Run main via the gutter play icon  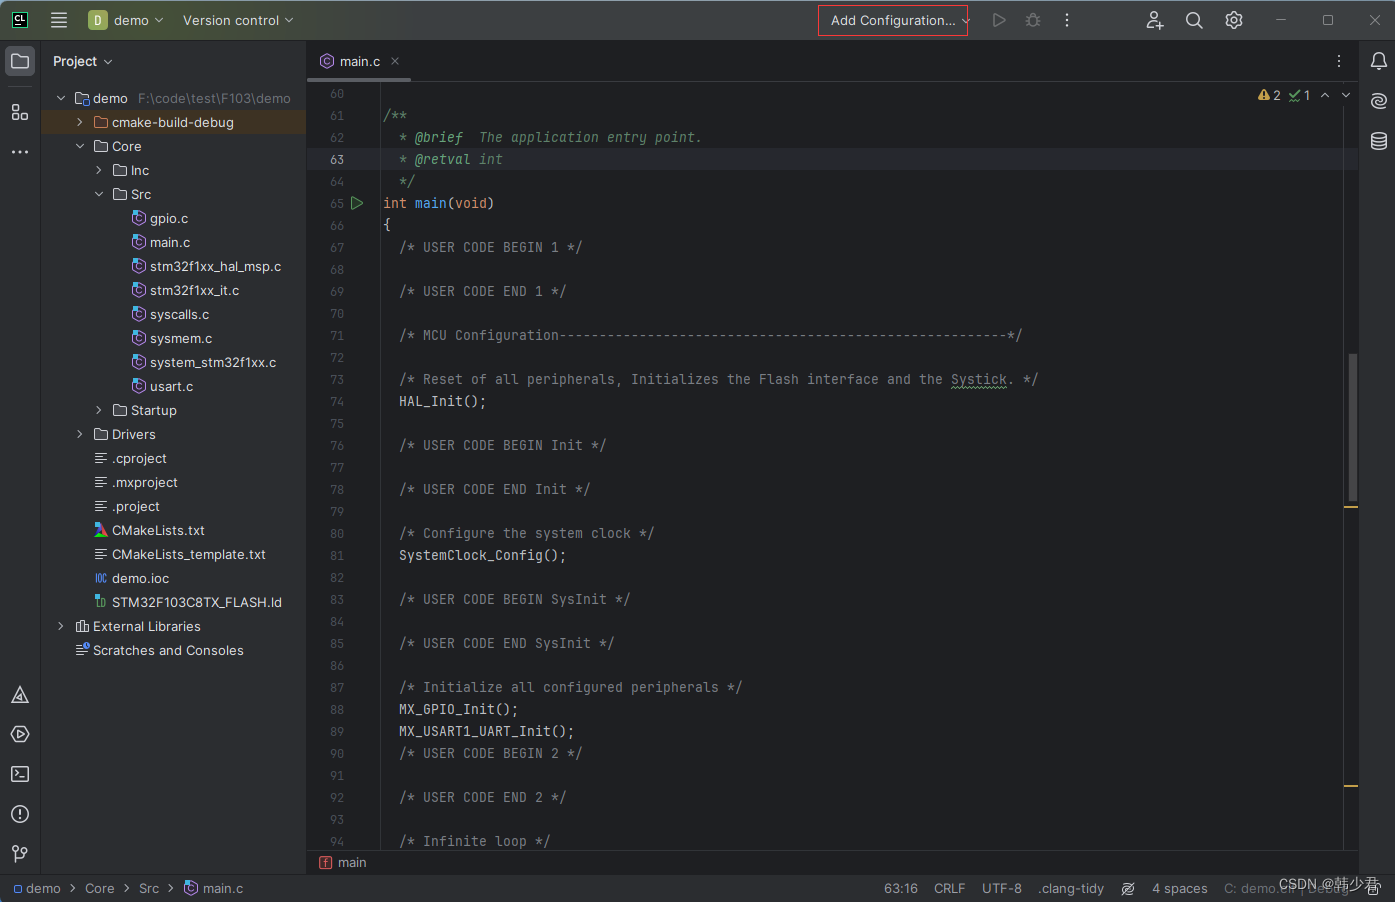coord(357,203)
